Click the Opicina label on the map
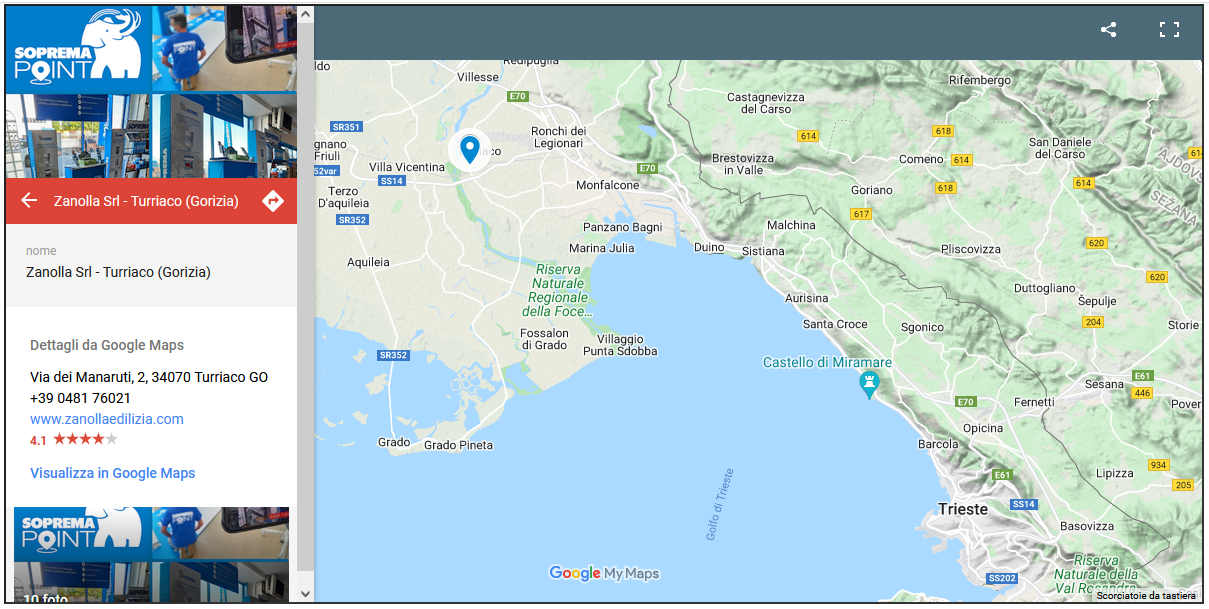The height and width of the screenshot is (609, 1209). pyautogui.click(x=982, y=428)
